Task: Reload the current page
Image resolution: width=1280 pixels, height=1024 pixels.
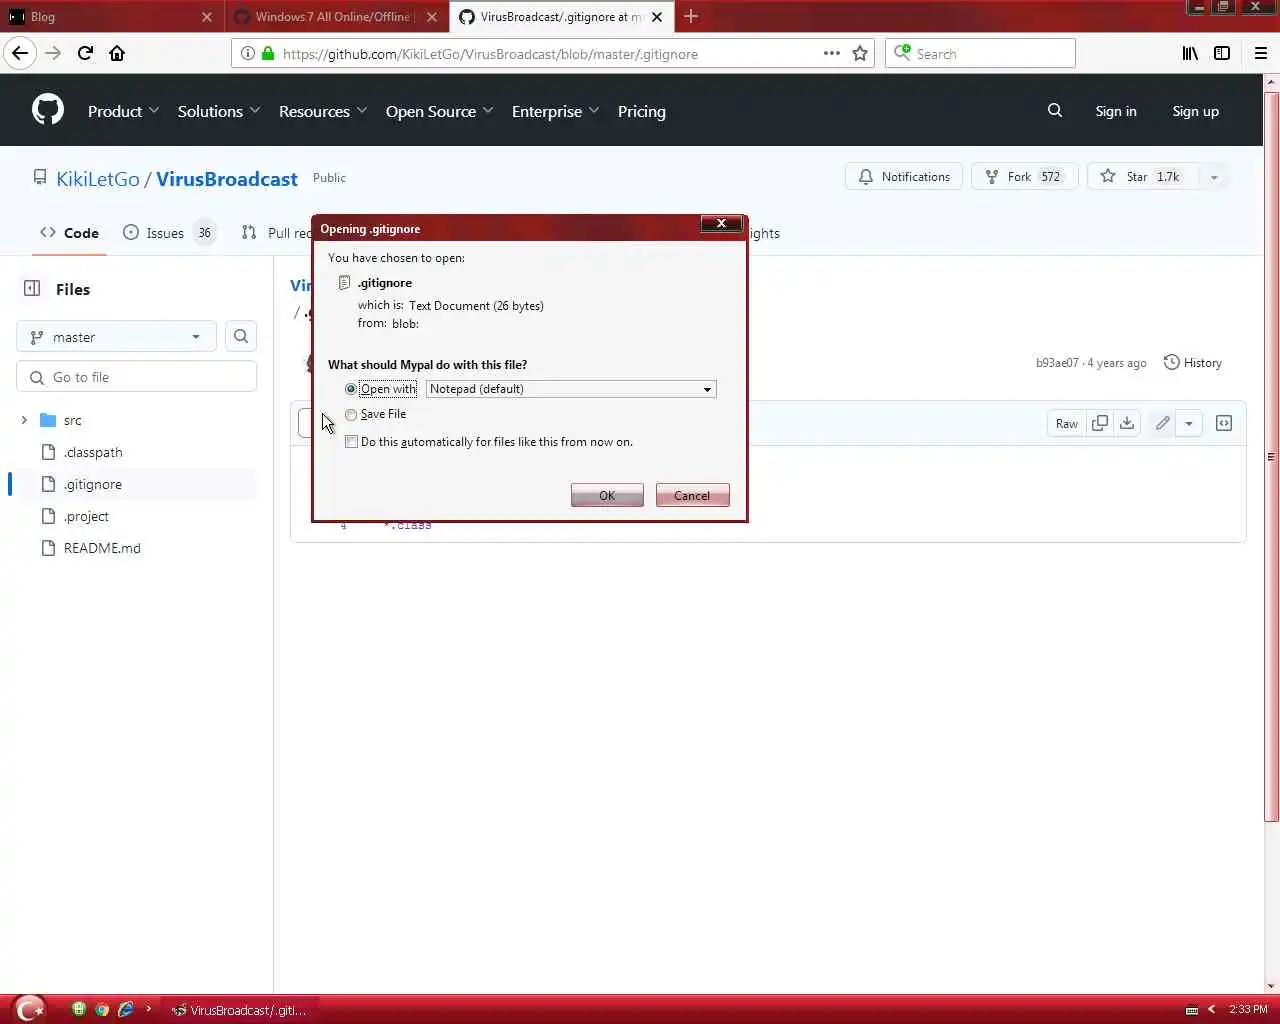Action: click(x=85, y=53)
